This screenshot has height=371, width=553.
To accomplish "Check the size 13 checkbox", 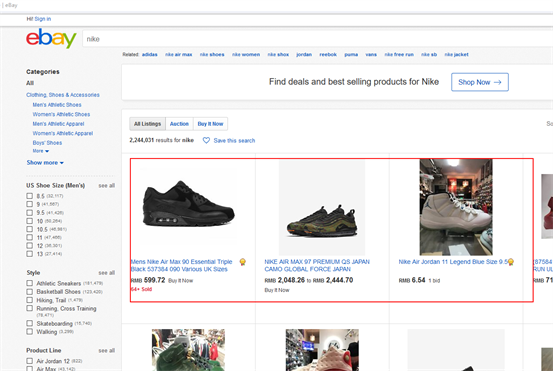I will click(x=30, y=254).
